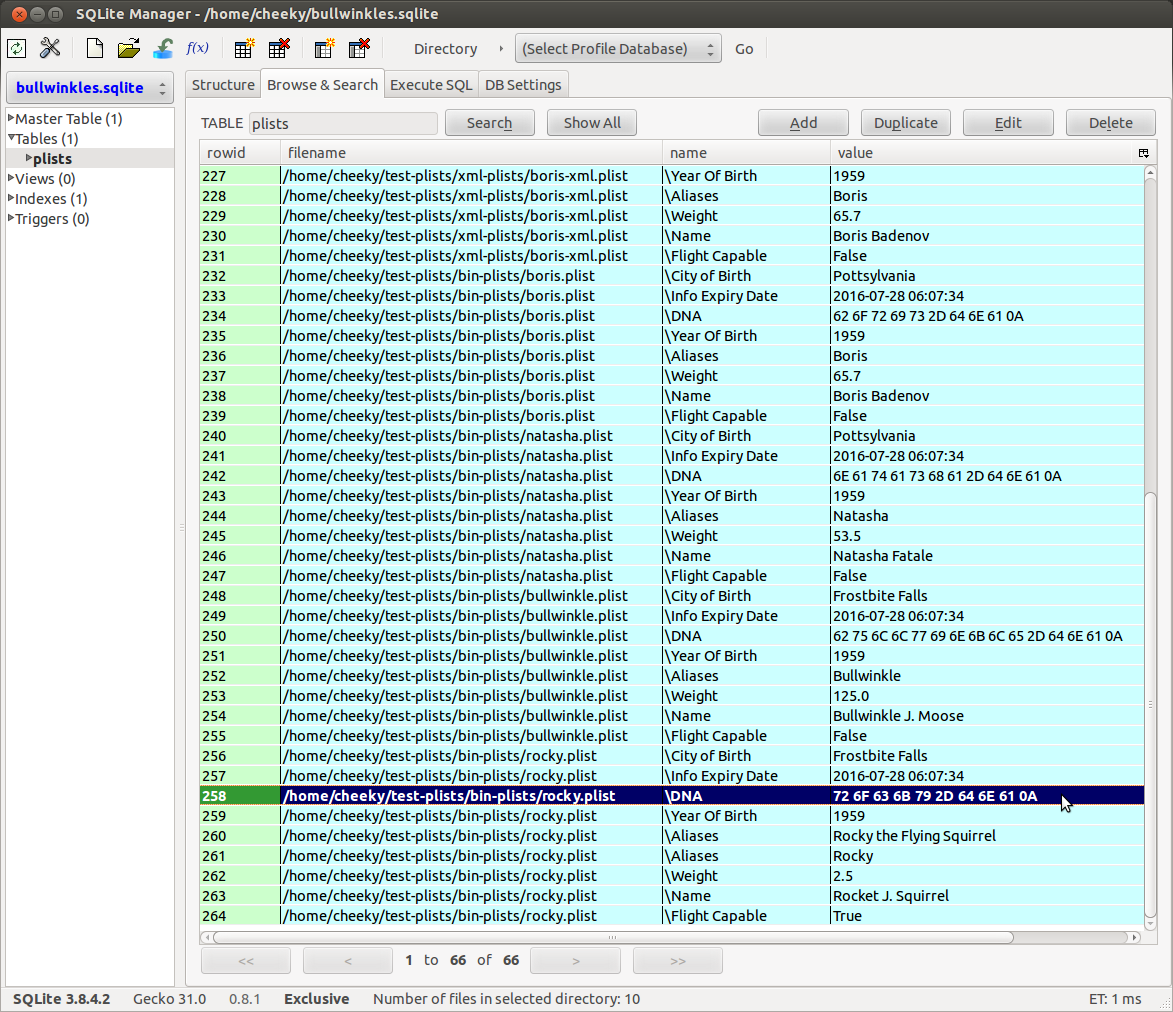Expand the Master Table (1) node
Viewport: 1173px width, 1012px height.
pyautogui.click(x=11, y=118)
